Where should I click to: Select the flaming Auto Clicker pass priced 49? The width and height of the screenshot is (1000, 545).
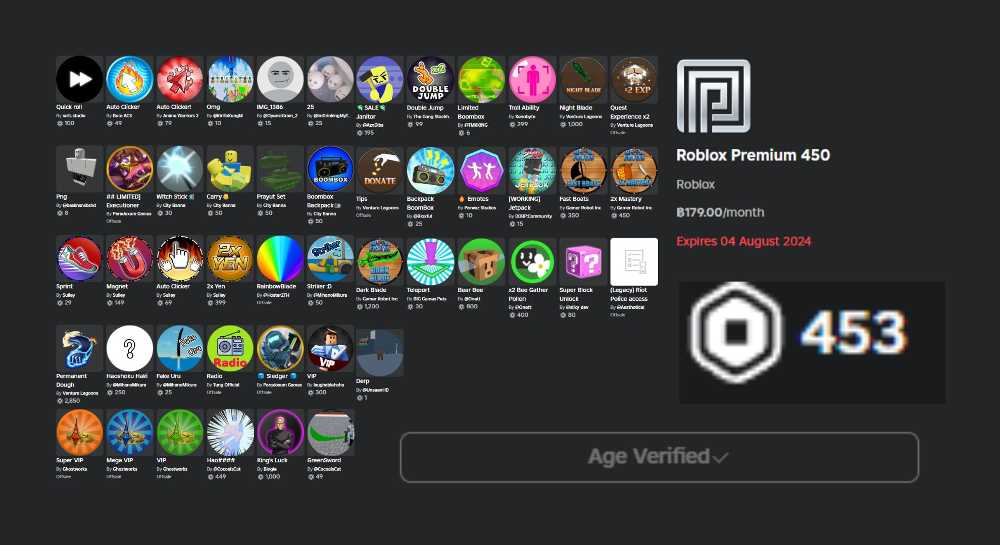[129, 80]
